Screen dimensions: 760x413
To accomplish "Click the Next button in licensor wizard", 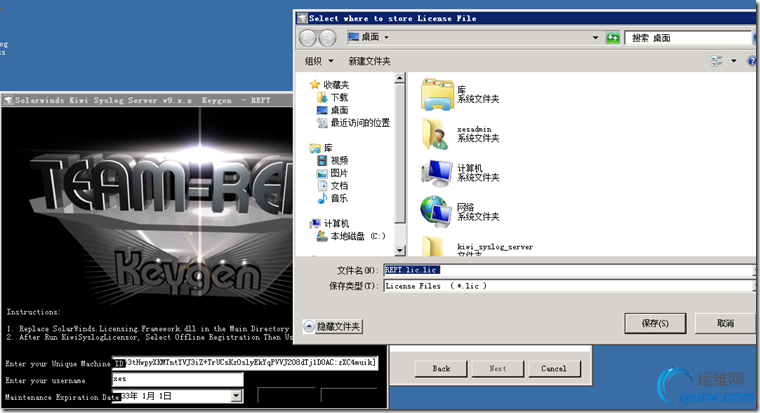I will click(498, 368).
